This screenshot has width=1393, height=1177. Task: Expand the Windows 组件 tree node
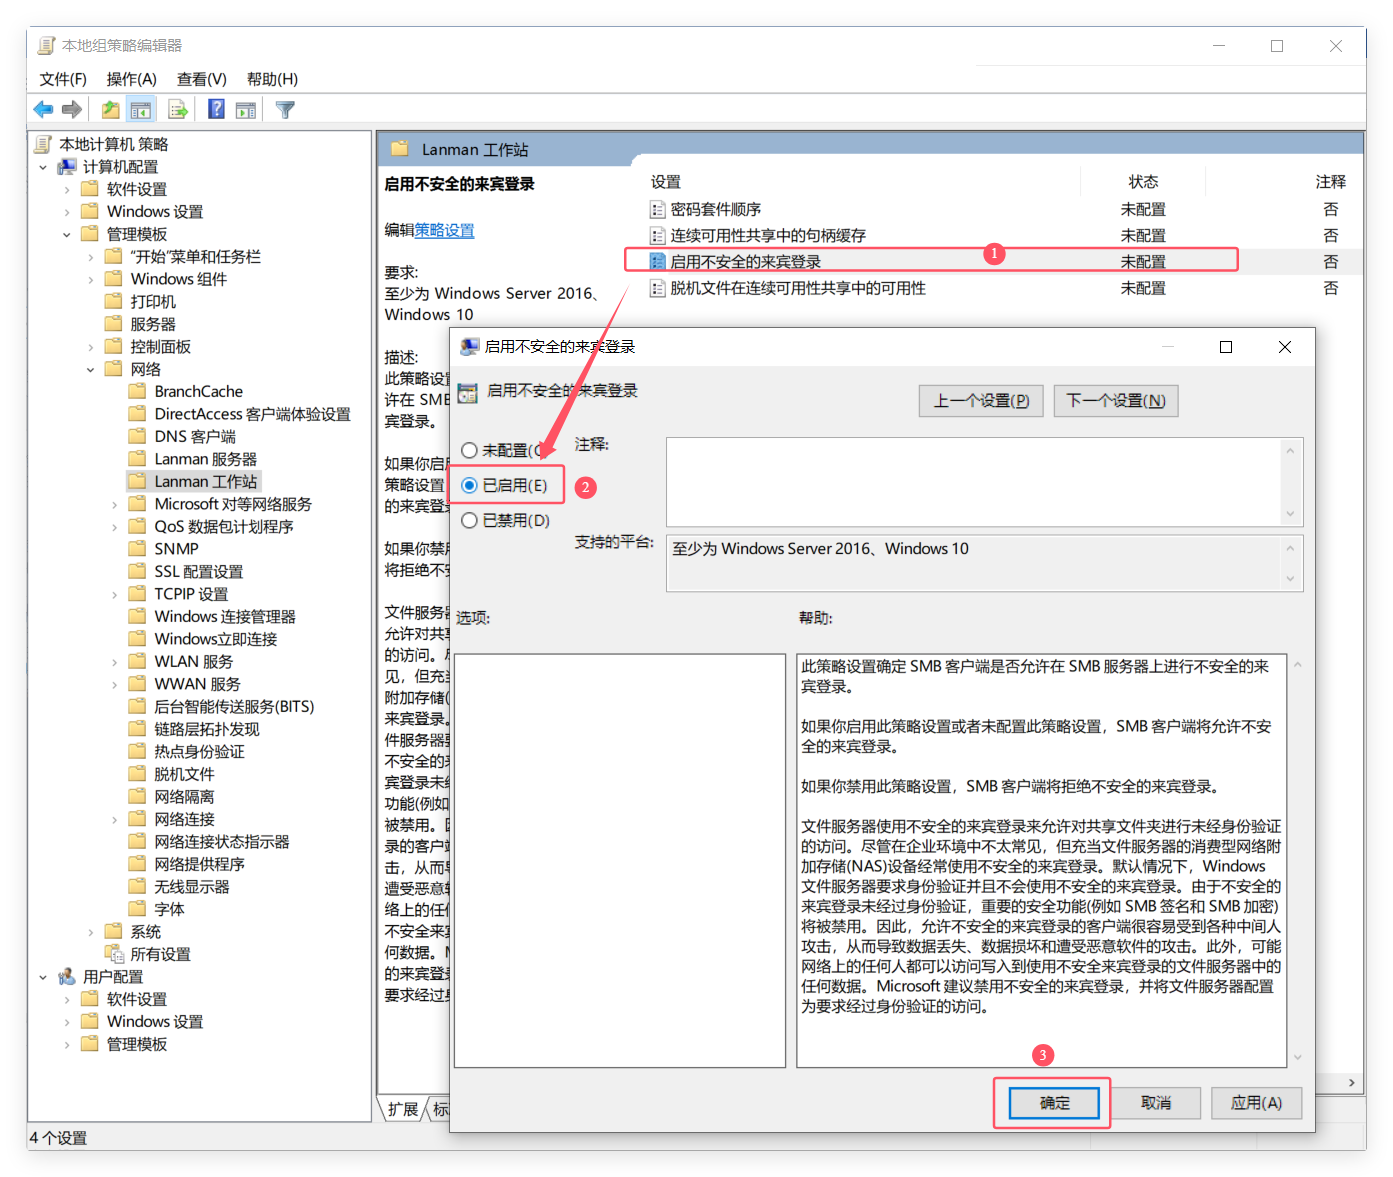click(91, 280)
